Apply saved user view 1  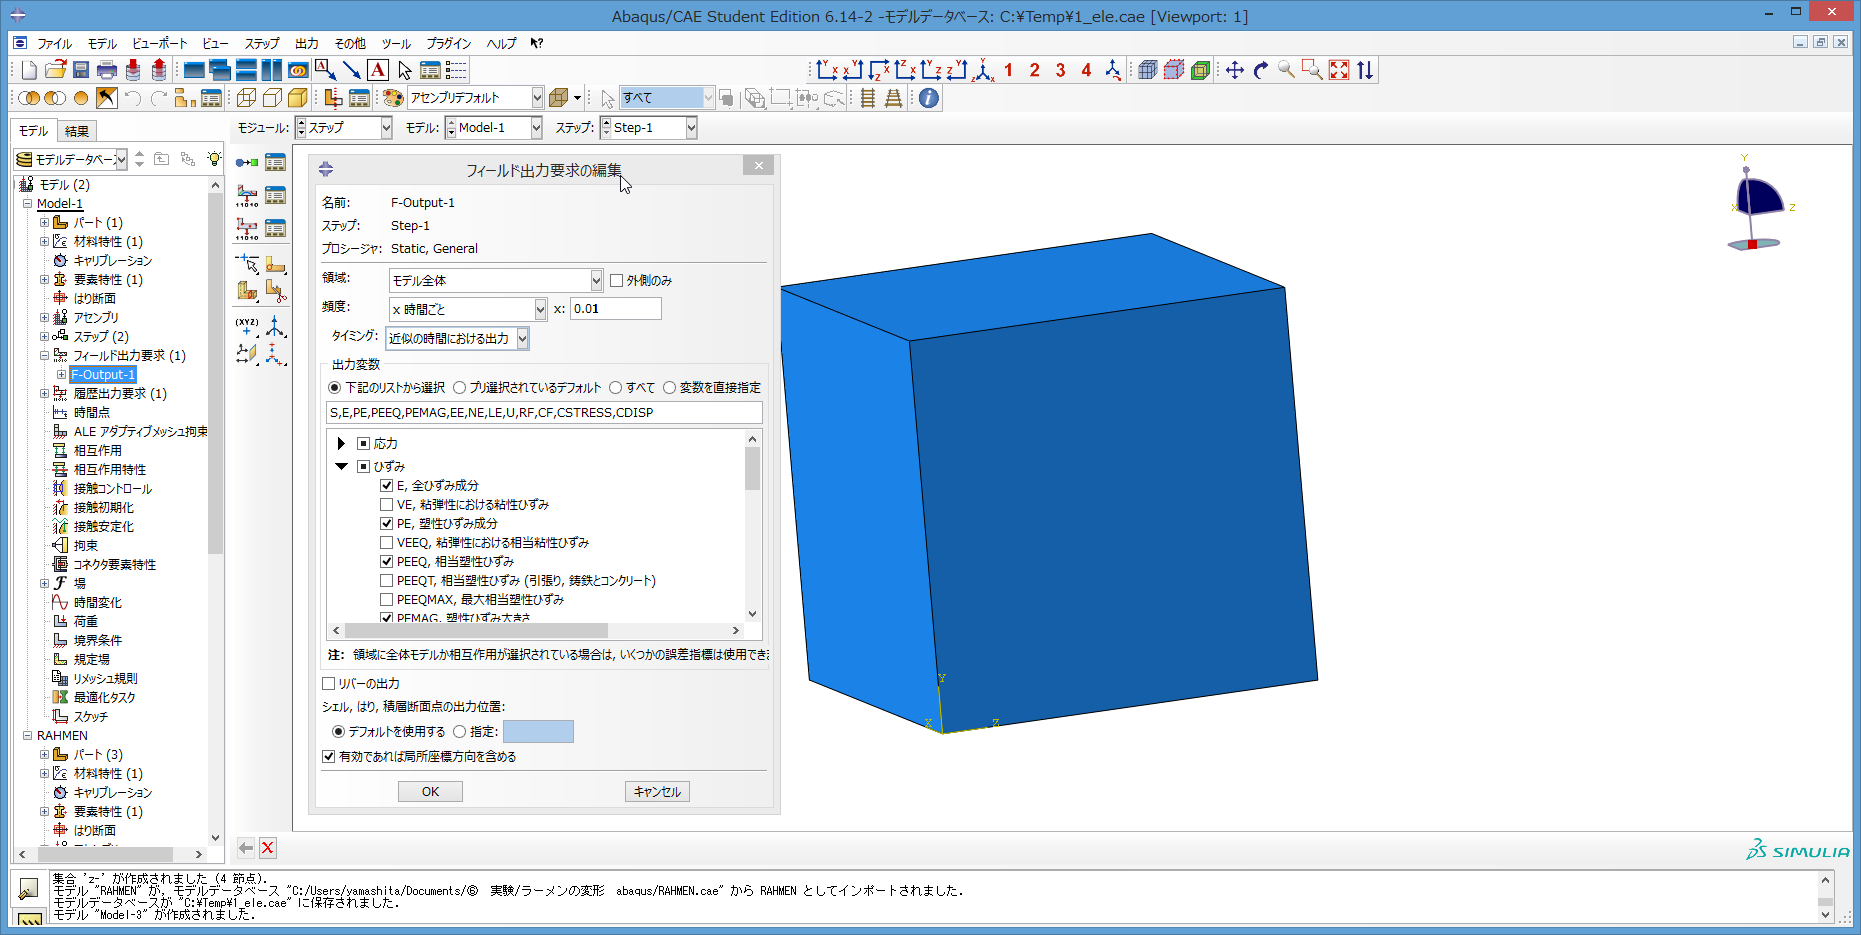point(1008,70)
